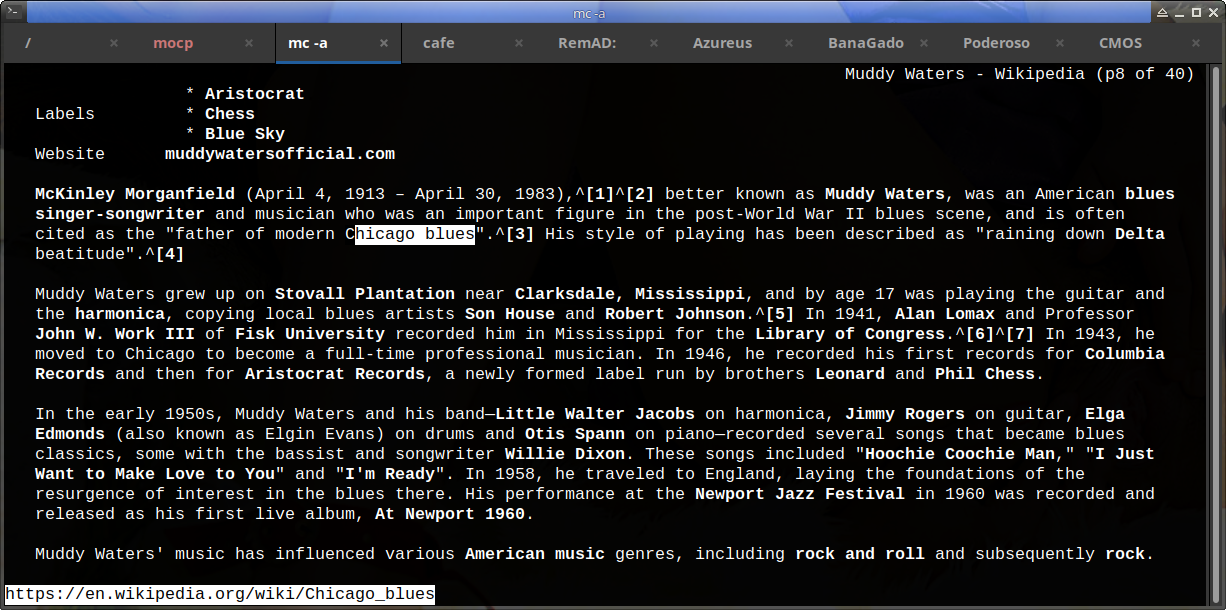
Task: Close the Poderoso tab
Action: coord(1058,43)
